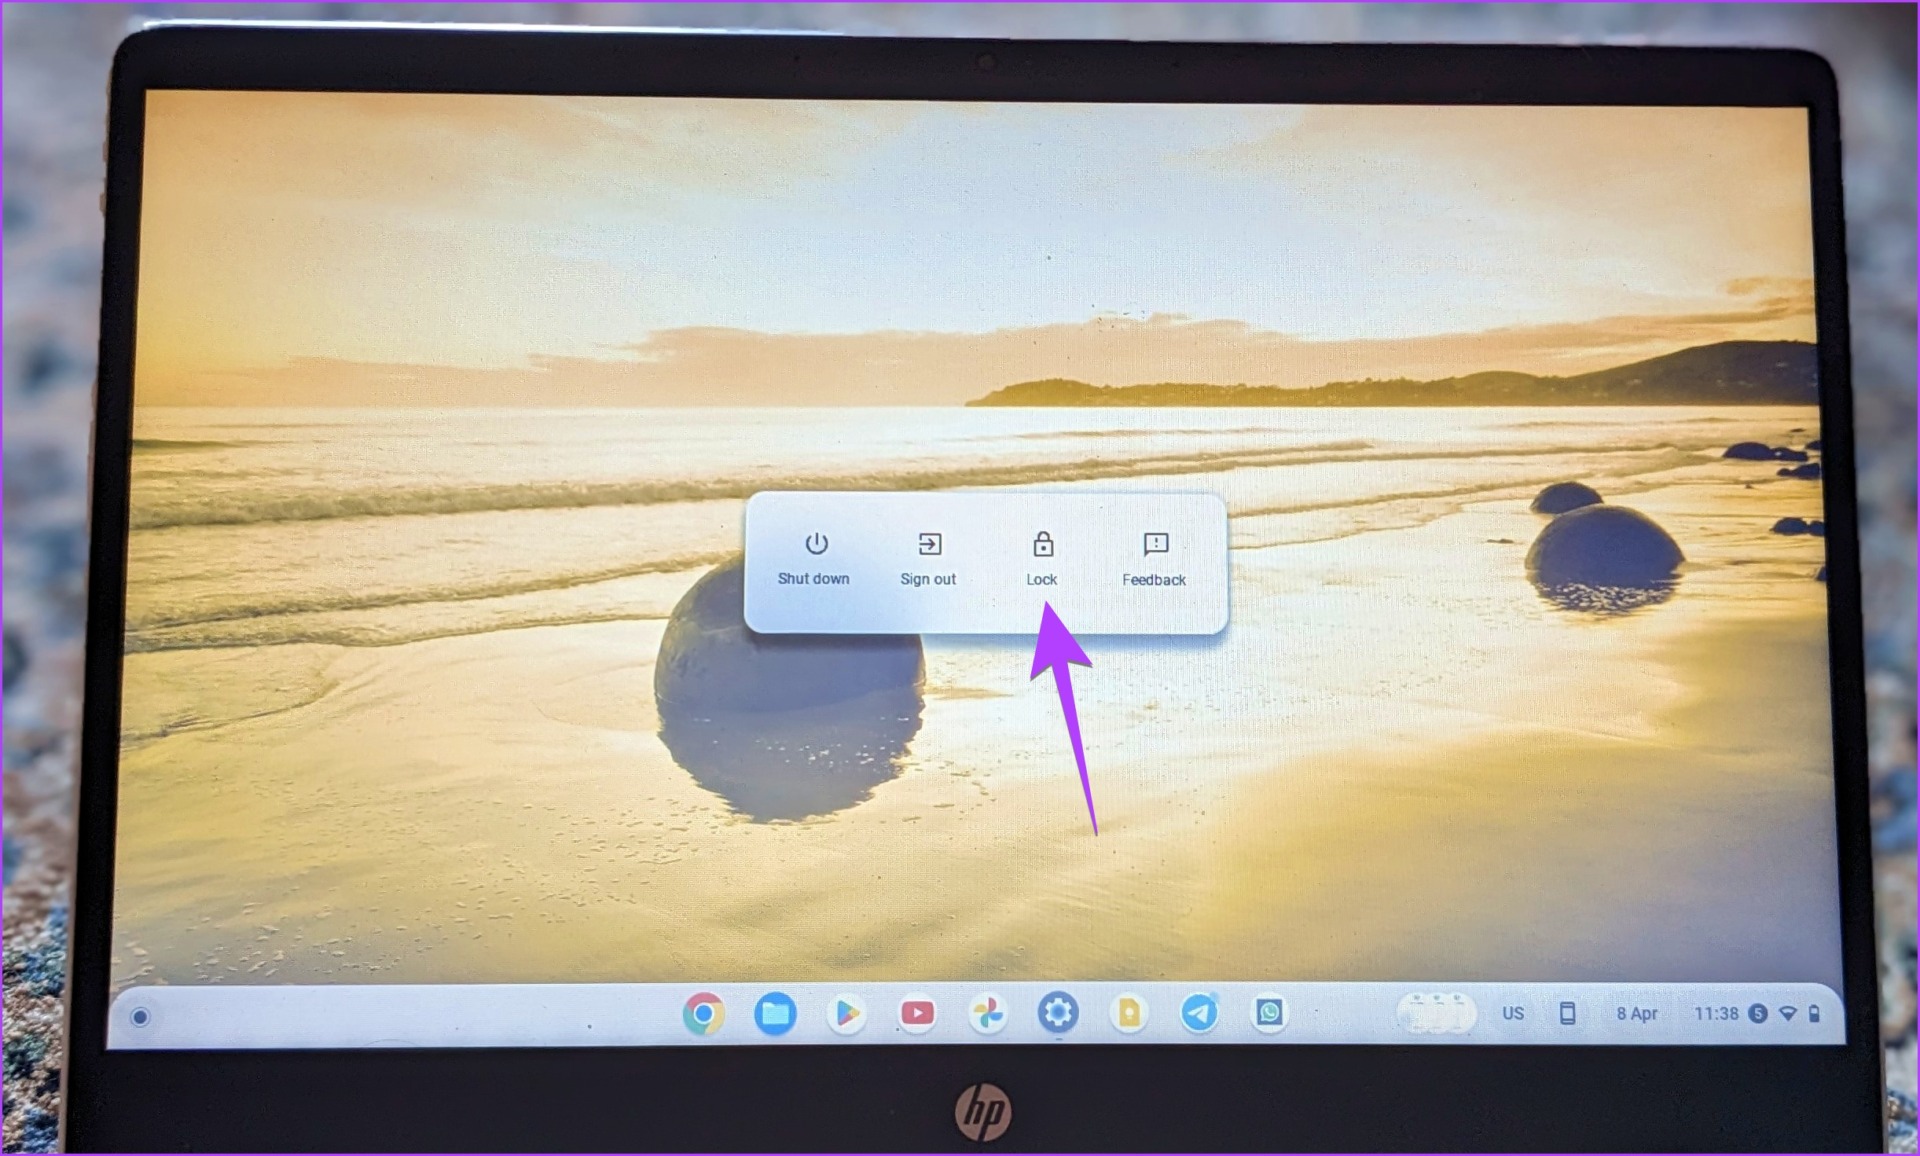Open Google Photos from the shelf
1920x1156 pixels.
pyautogui.click(x=987, y=1013)
